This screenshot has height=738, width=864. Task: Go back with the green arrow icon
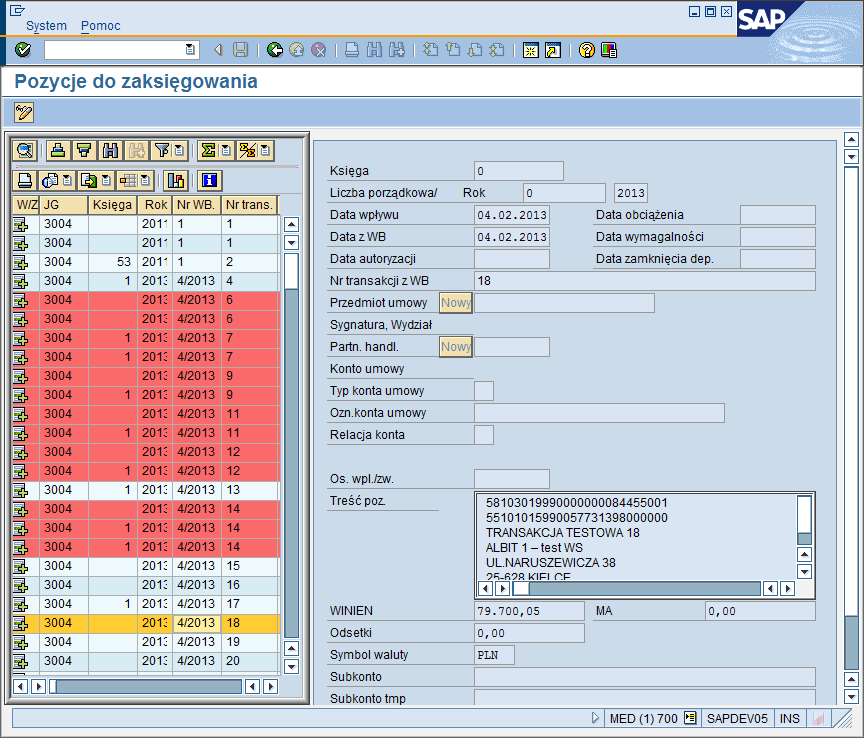(x=274, y=50)
